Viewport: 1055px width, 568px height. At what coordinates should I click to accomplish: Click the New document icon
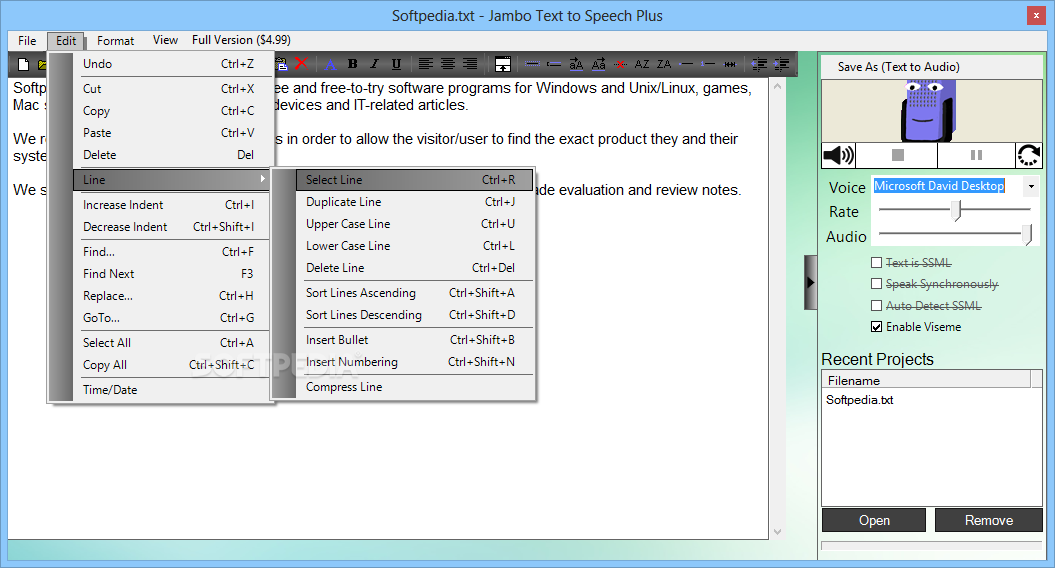24,65
